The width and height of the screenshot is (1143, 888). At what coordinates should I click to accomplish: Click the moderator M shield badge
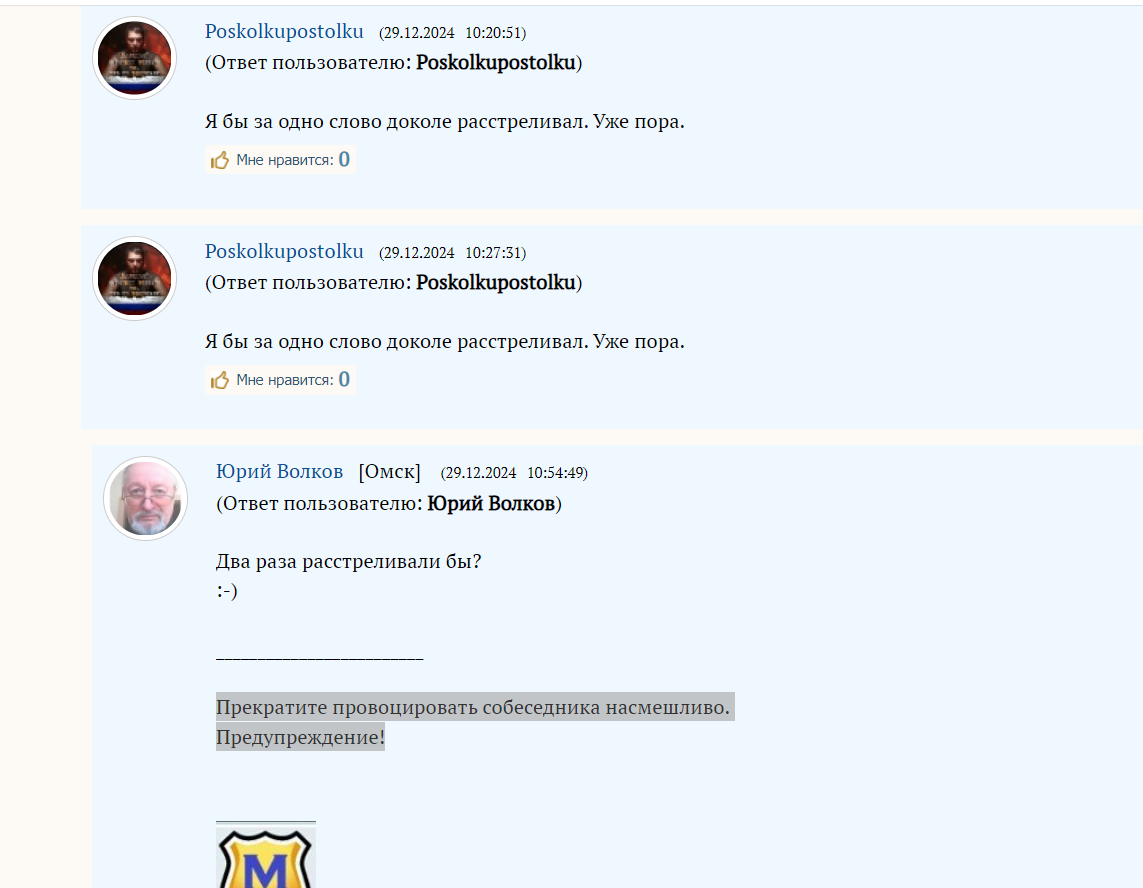pos(265,859)
